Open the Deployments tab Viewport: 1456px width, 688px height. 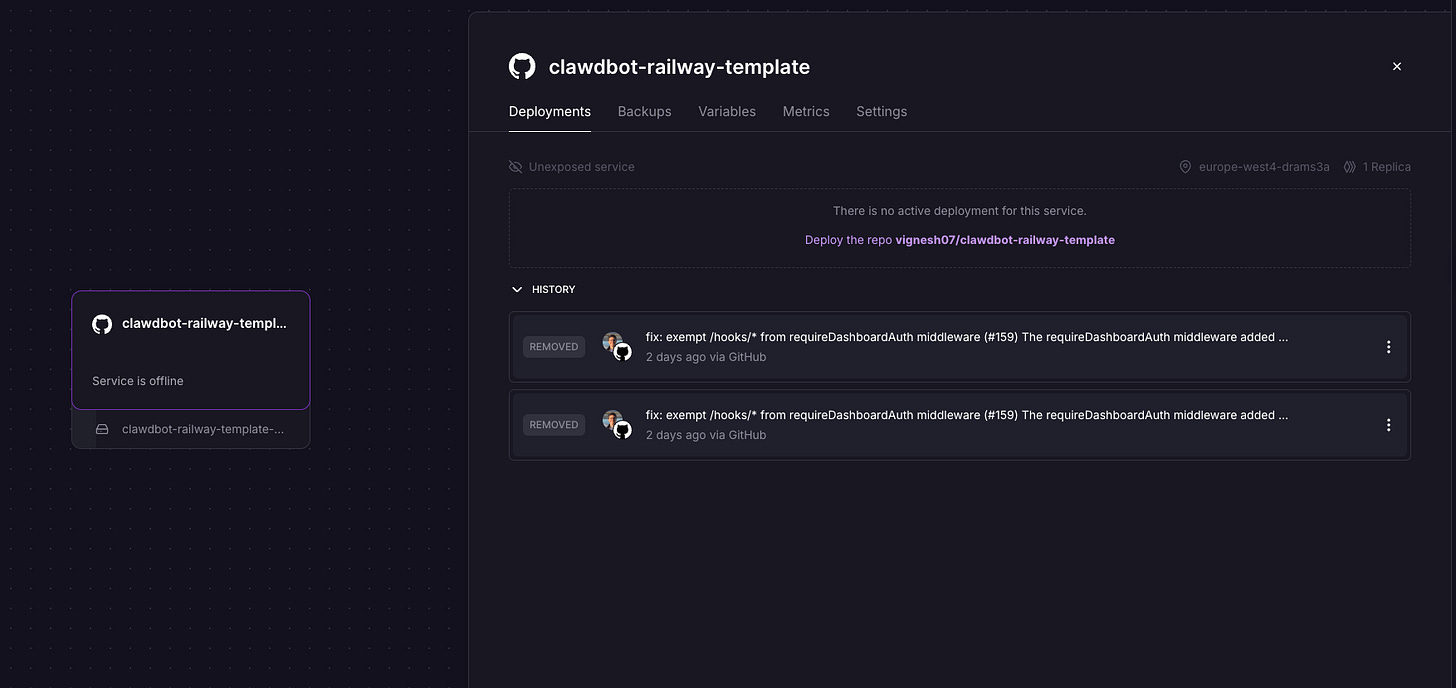click(550, 111)
